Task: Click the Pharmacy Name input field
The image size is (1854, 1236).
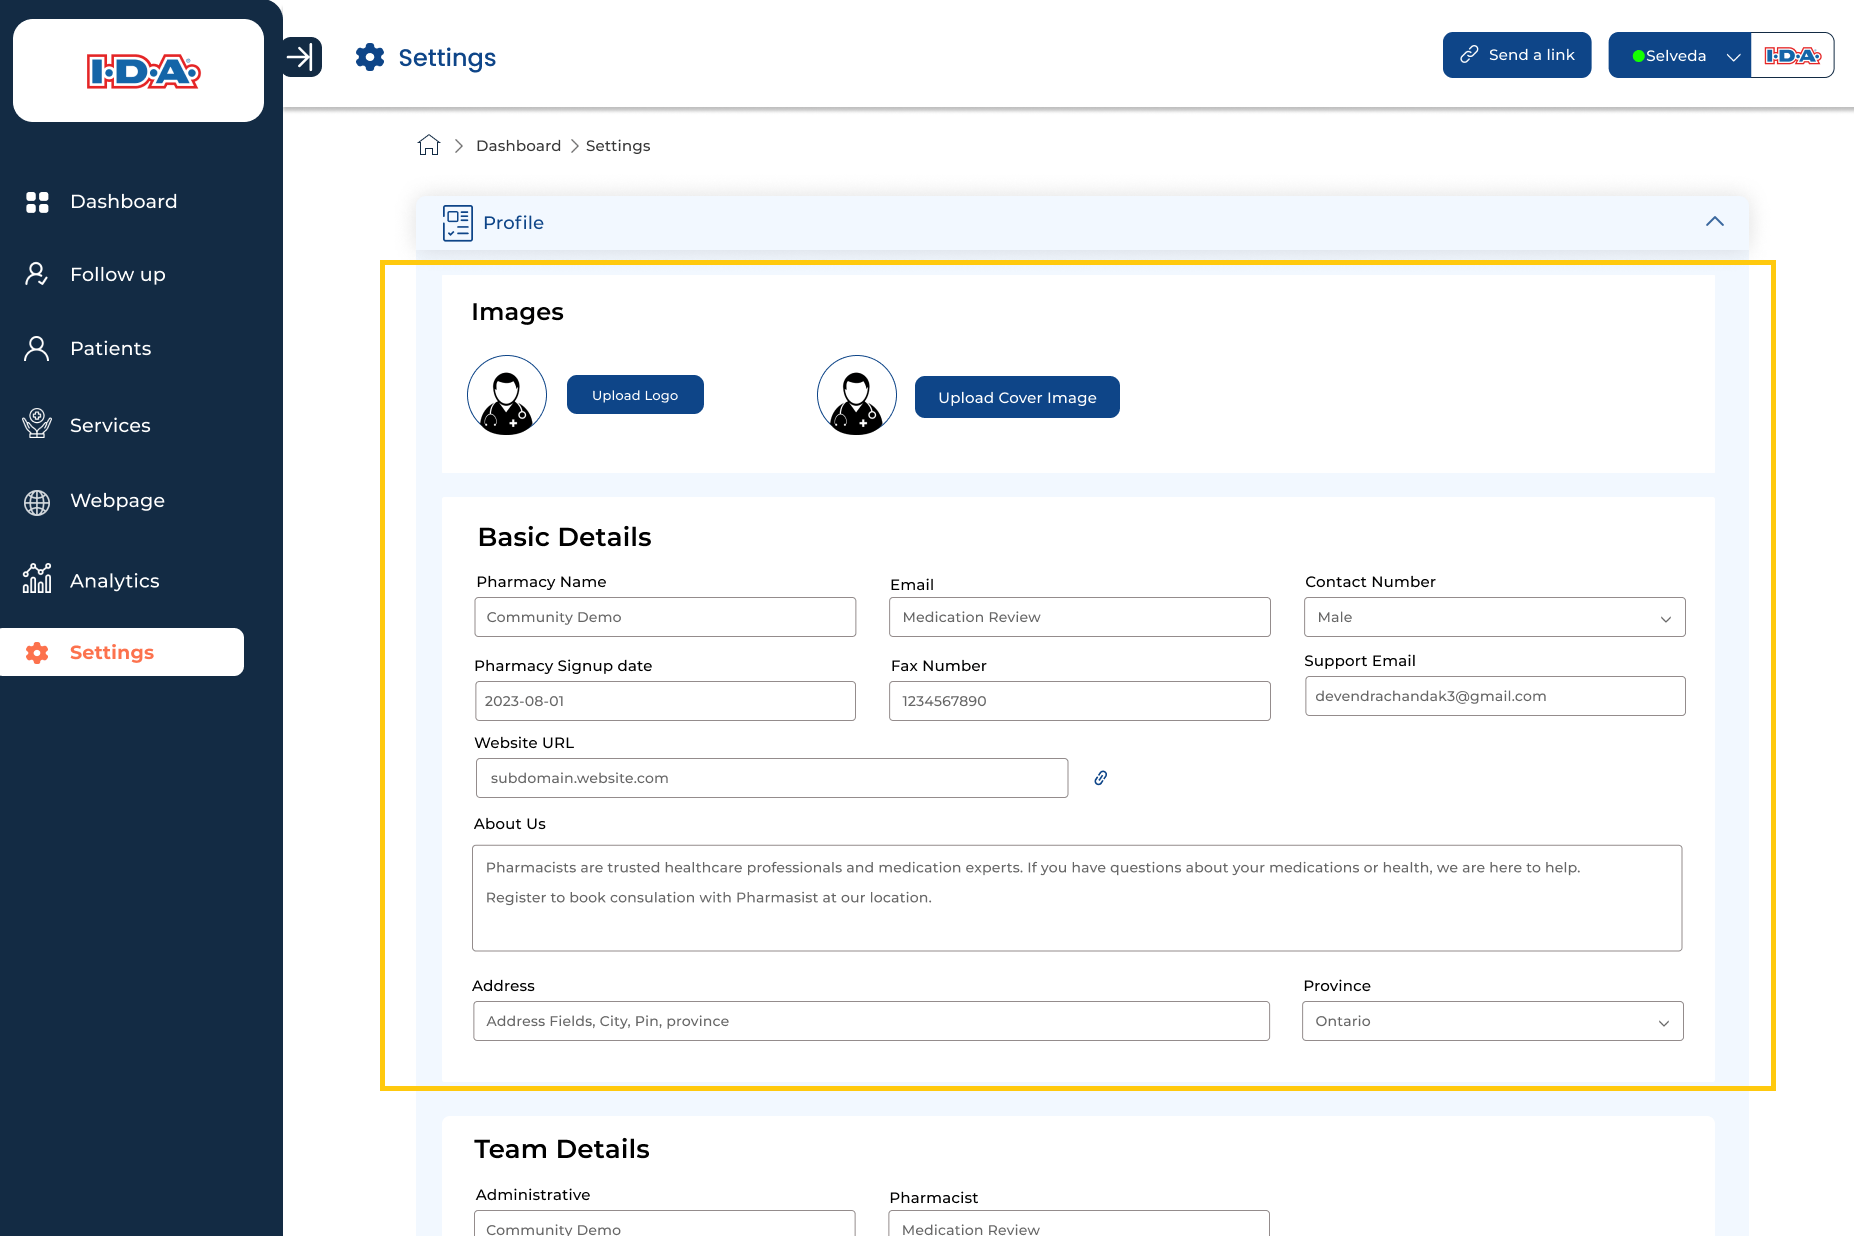Action: pyautogui.click(x=665, y=617)
